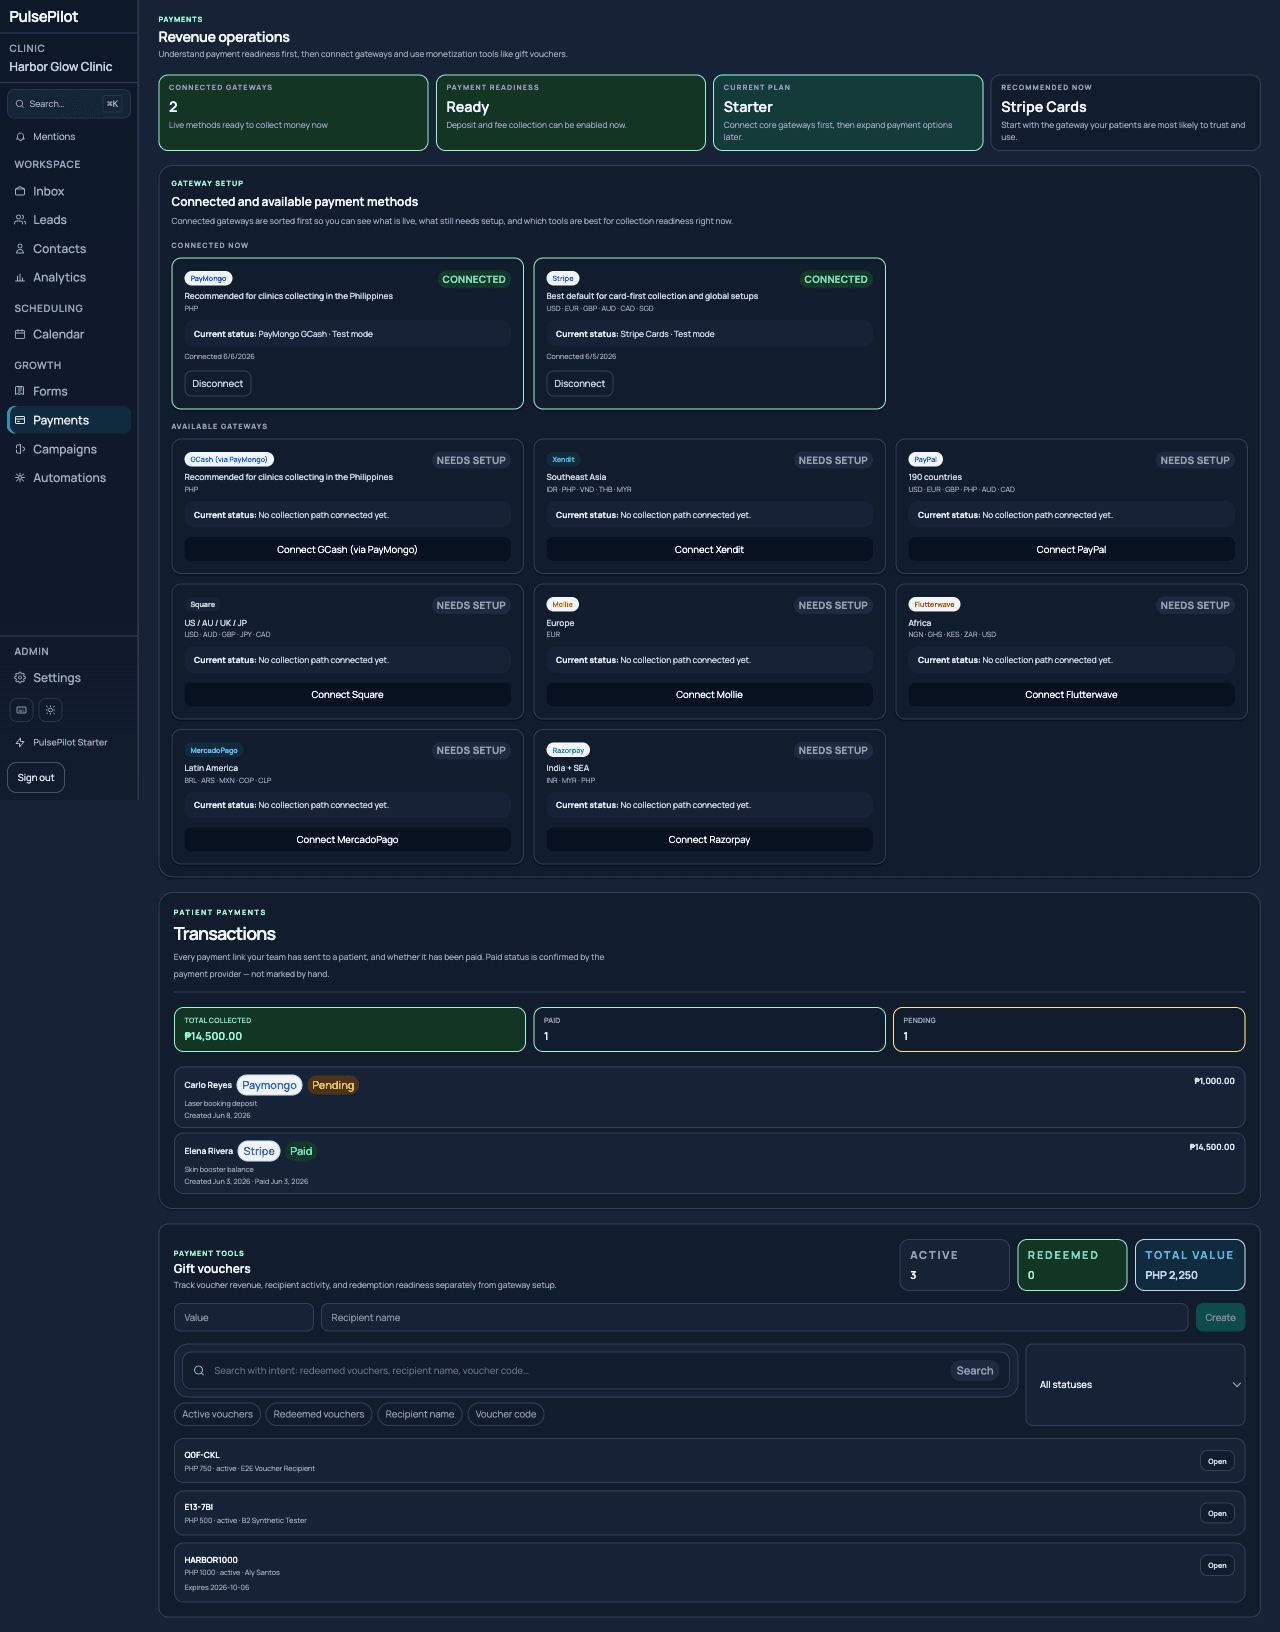Click the Settings gear icon

pyautogui.click(x=20, y=678)
